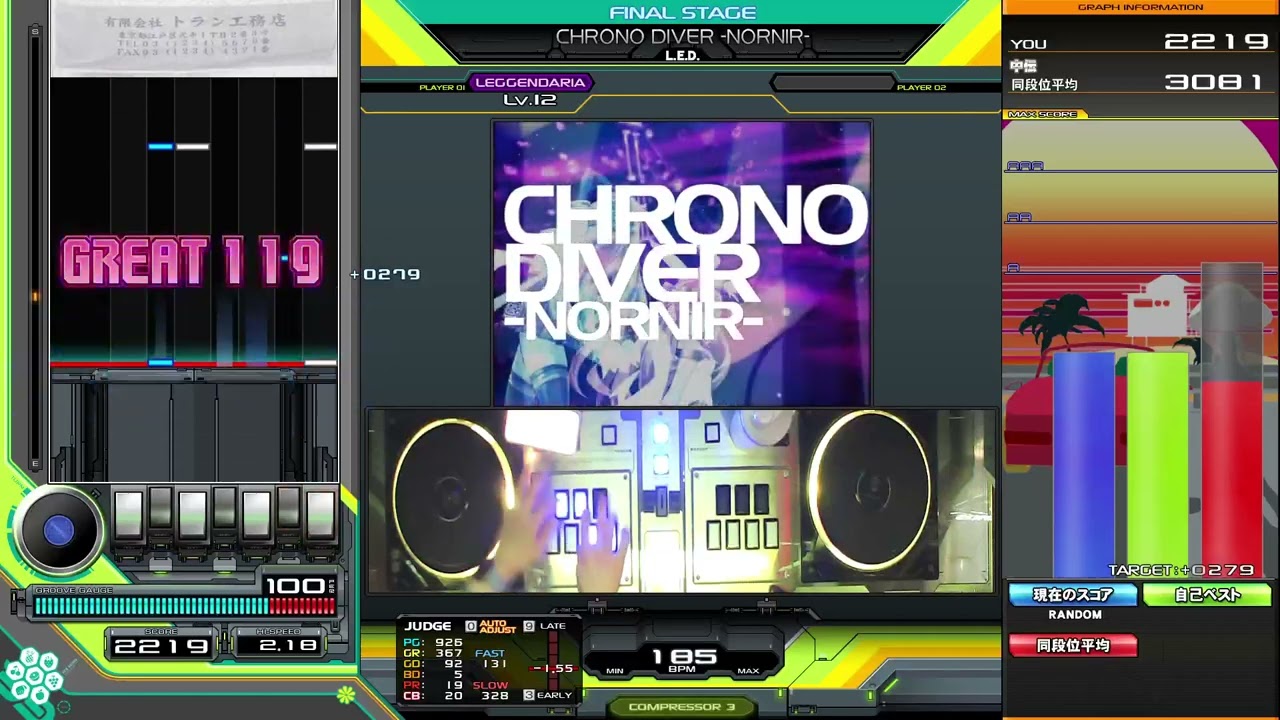The height and width of the screenshot is (720, 1280).
Task: Click the CHRONO DIVER album jacket
Action: point(681,263)
